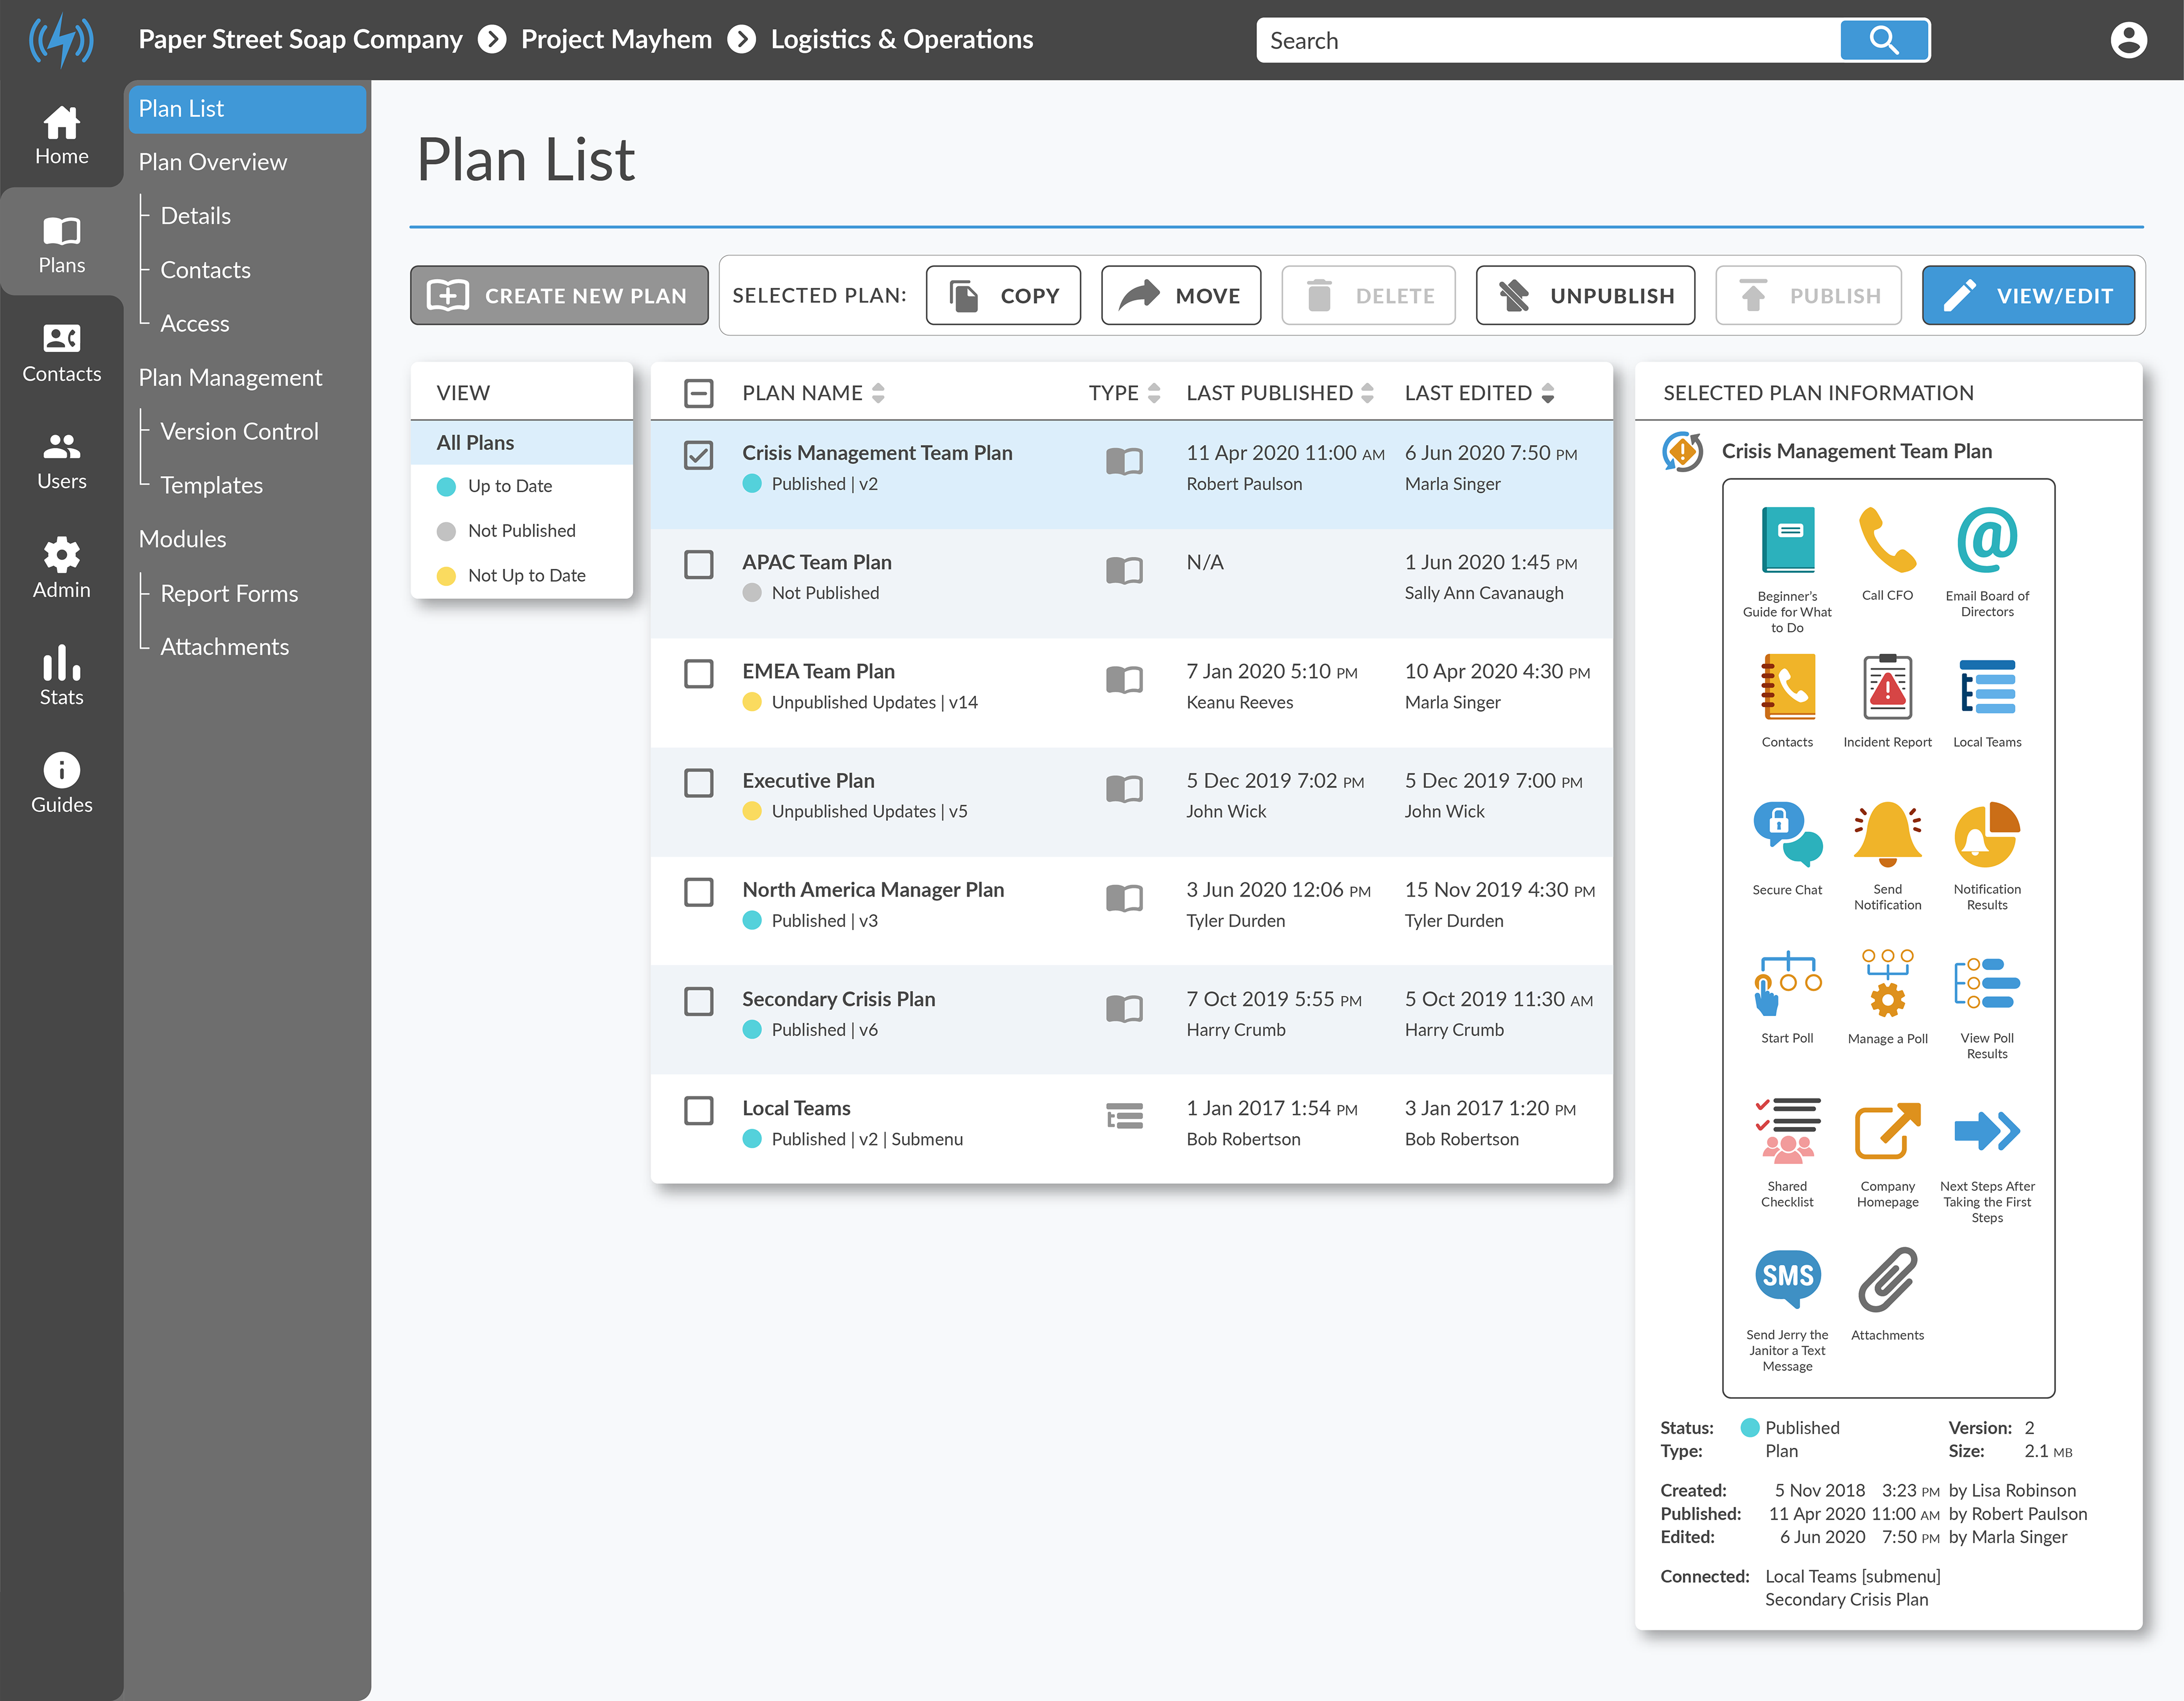
Task: Sort by Last Published column arrows
Action: pyautogui.click(x=1367, y=393)
